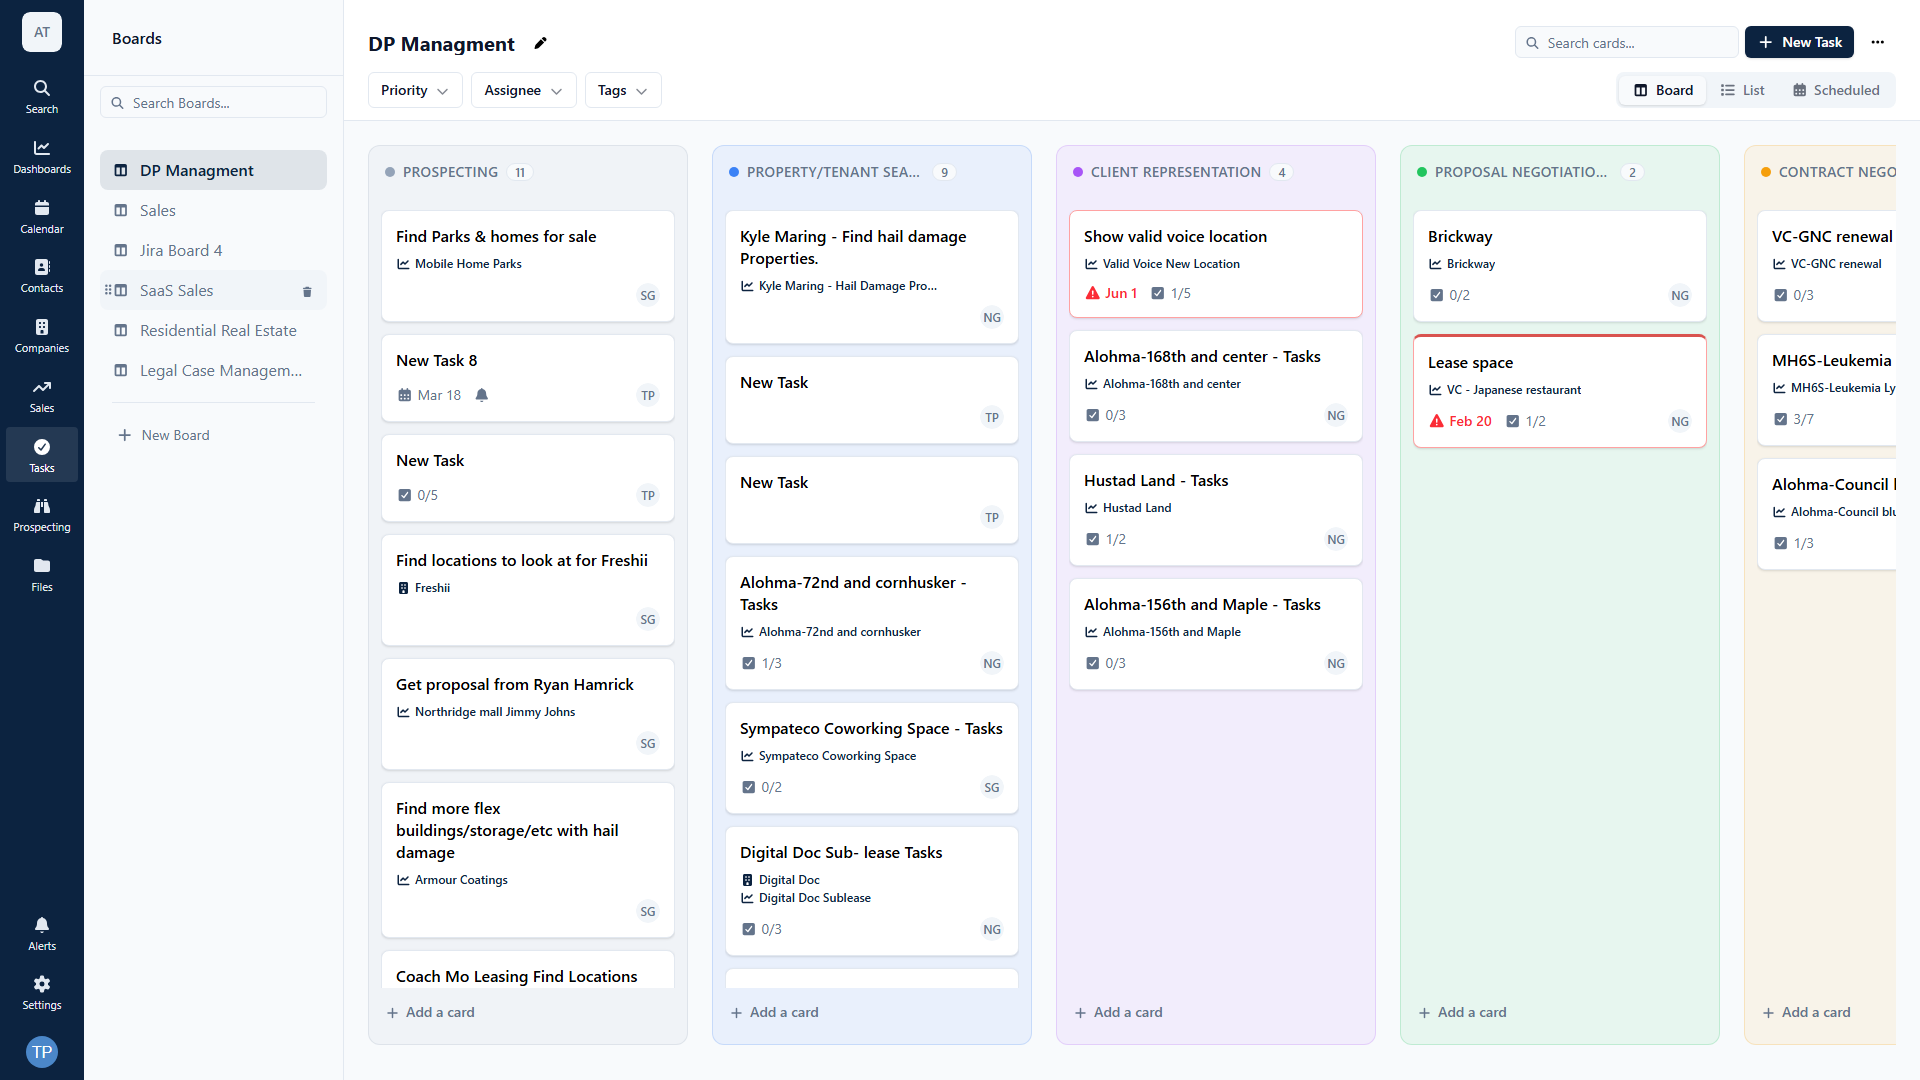Create a New Board

click(x=164, y=435)
